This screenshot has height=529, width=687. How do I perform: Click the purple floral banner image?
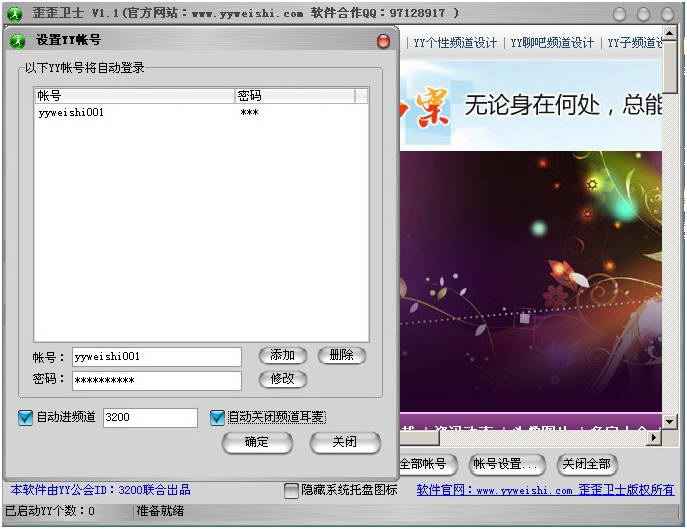coord(531,281)
